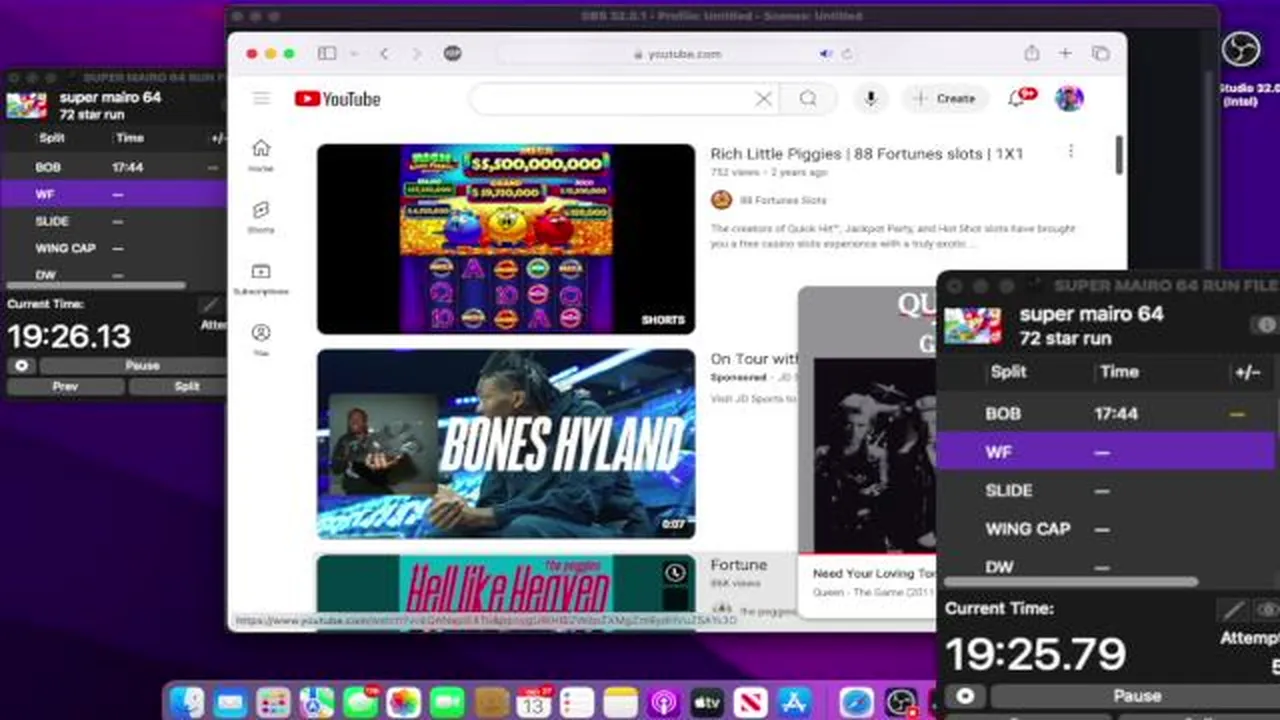The image size is (1280, 720).
Task: Click the toggle beside super mairo 64 title
Action: pos(1266,325)
